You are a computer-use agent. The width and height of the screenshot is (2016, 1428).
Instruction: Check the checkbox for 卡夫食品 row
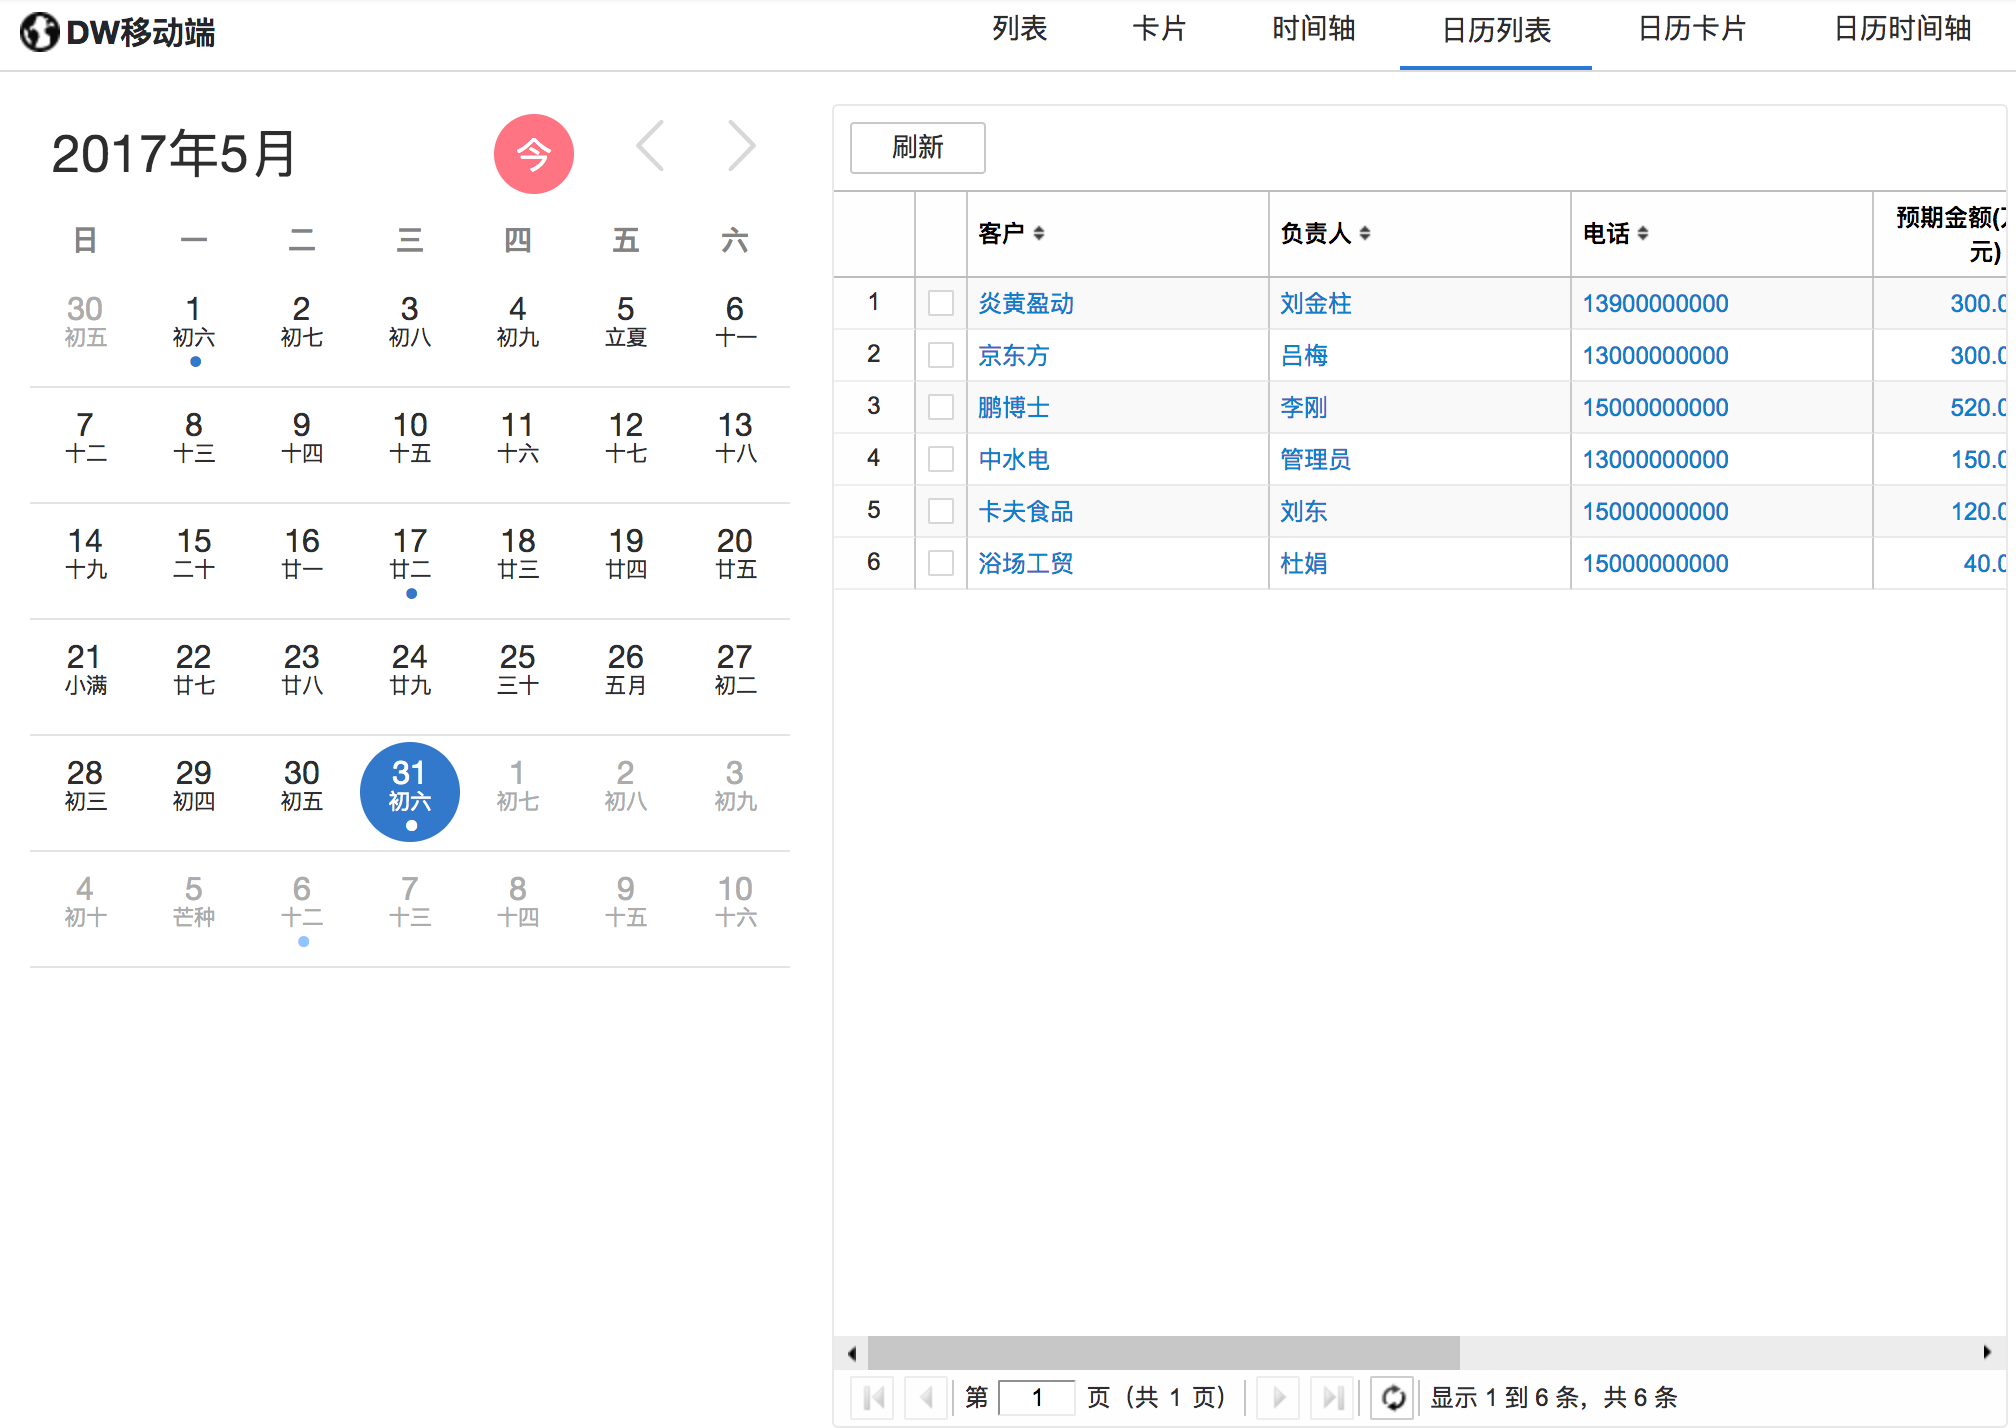(x=941, y=511)
